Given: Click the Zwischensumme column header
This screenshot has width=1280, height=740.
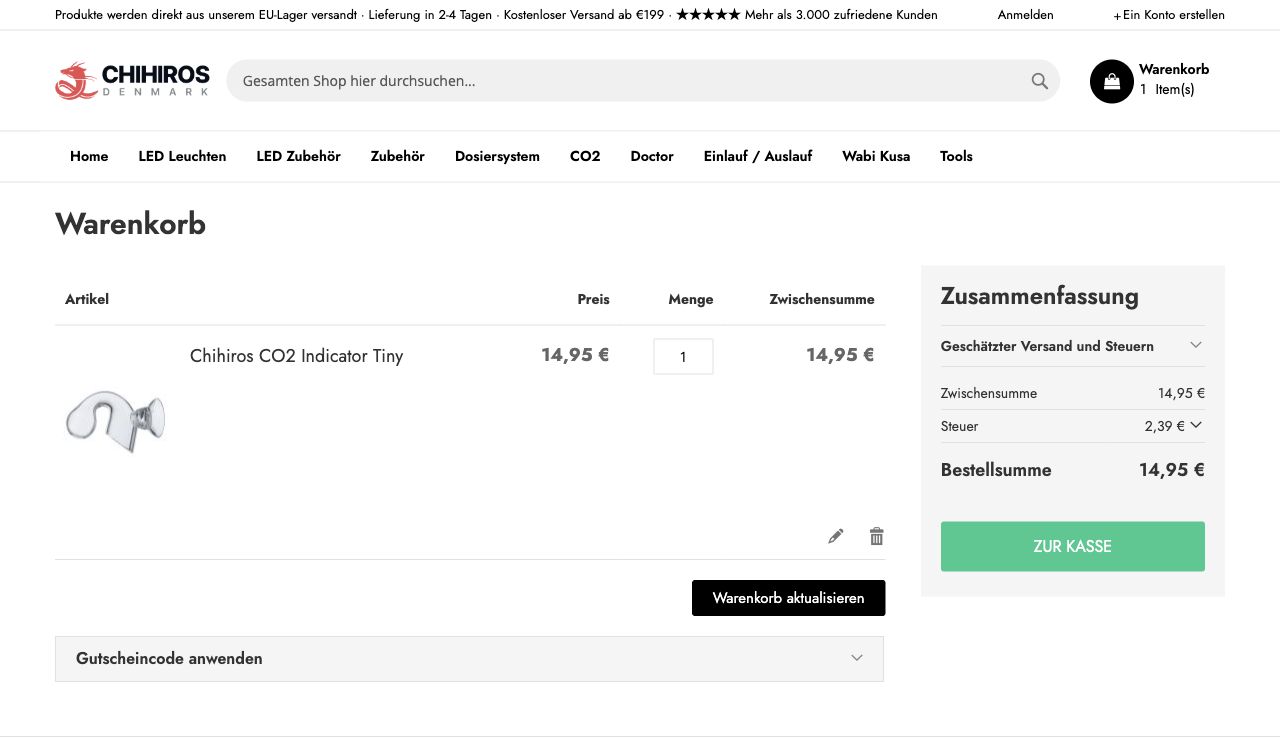Looking at the screenshot, I should [822, 299].
